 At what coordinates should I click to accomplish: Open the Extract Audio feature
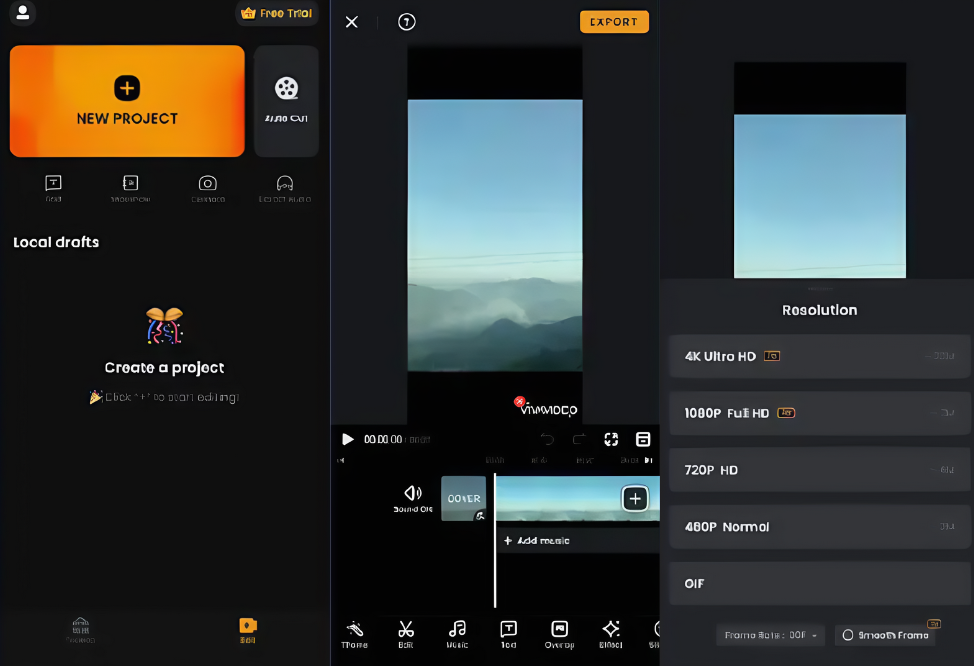pos(284,187)
